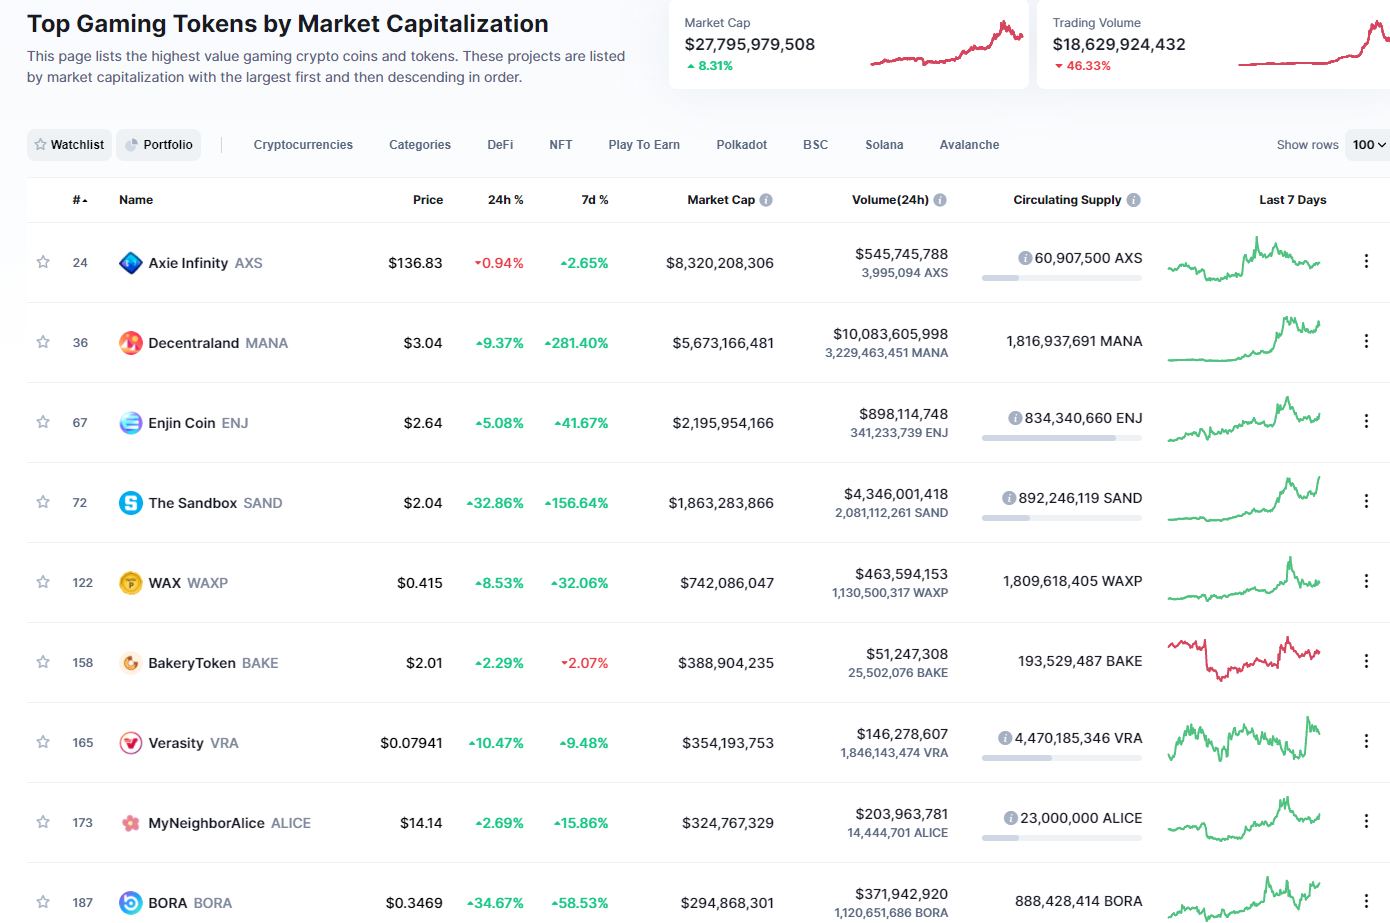This screenshot has height=923, width=1390.
Task: Open the Solana tab
Action: [884, 145]
